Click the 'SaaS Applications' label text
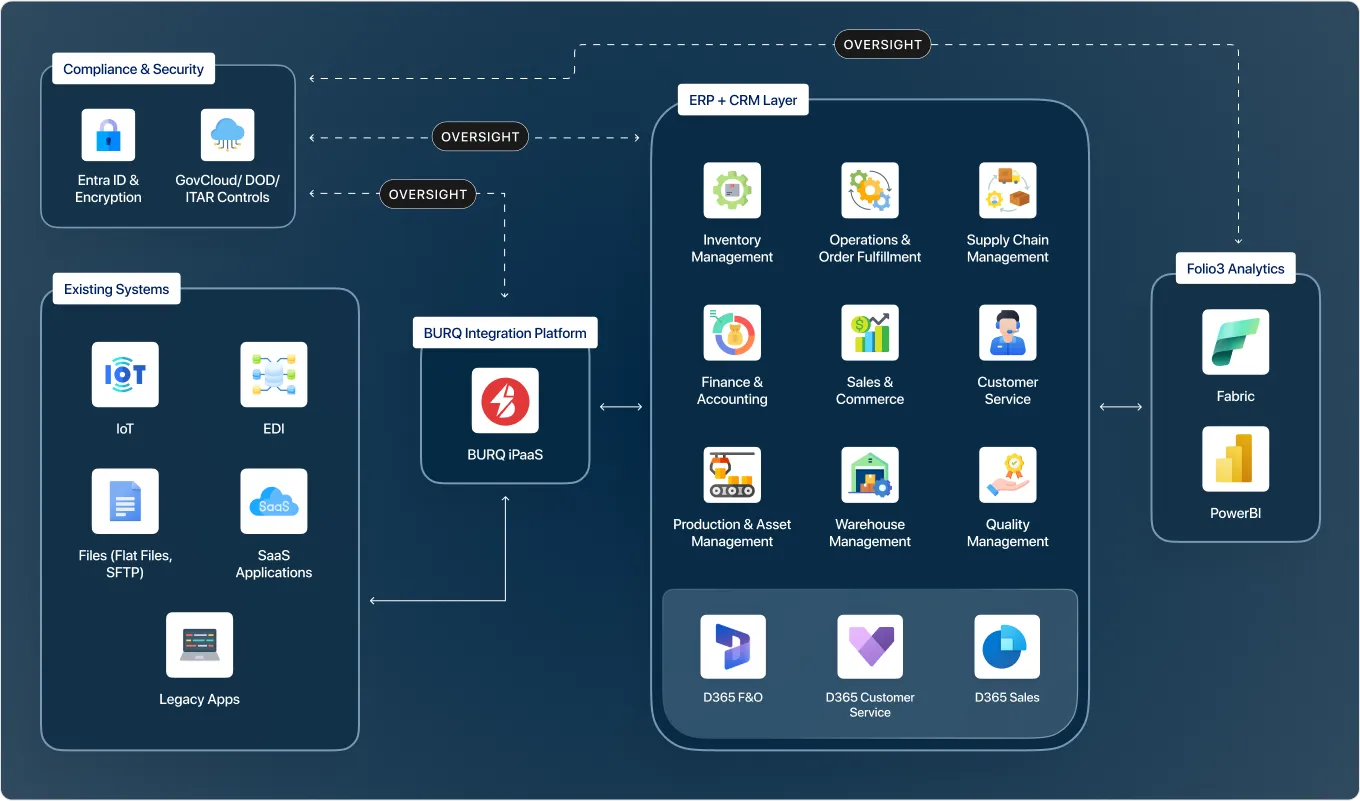This screenshot has height=801, width=1360. 274,564
